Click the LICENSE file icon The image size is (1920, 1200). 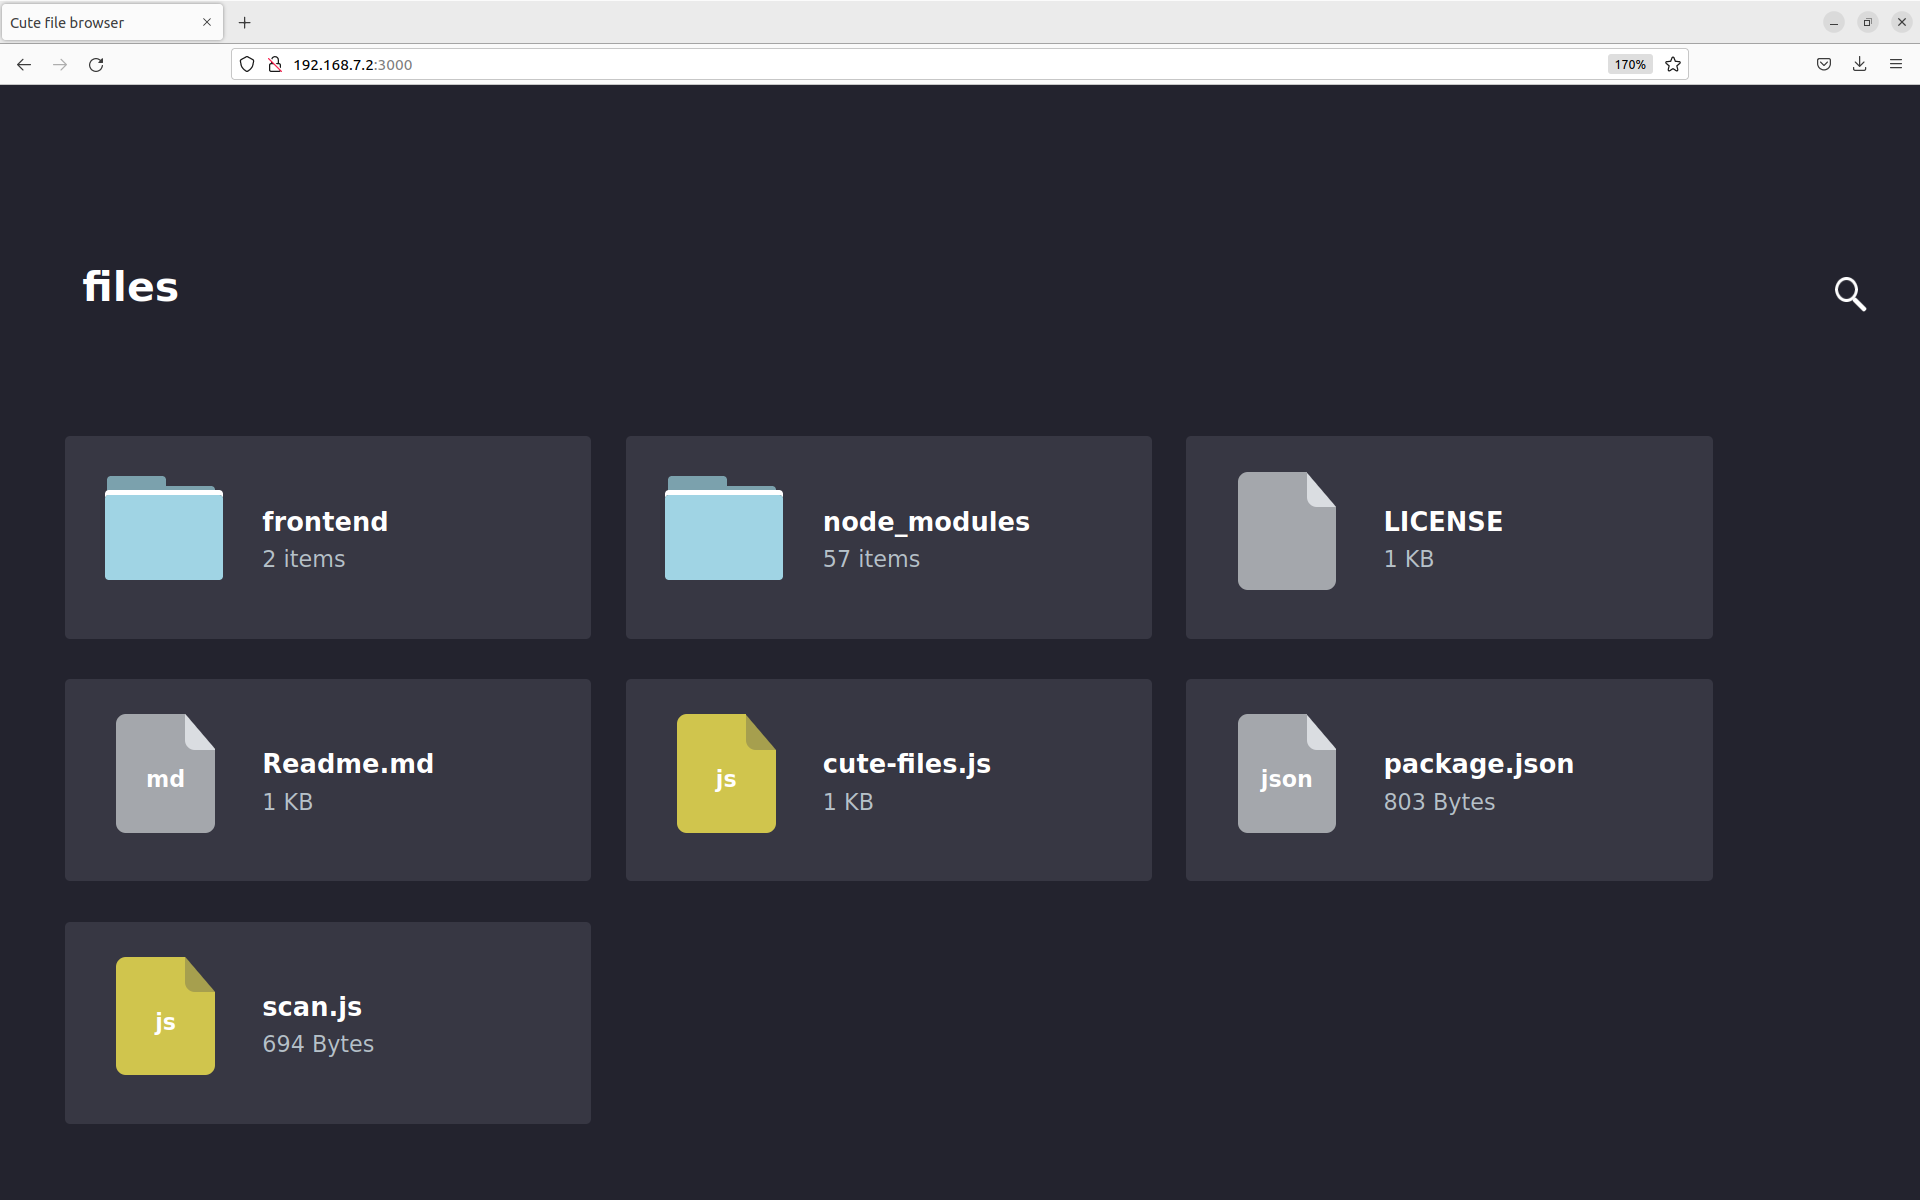(x=1286, y=531)
